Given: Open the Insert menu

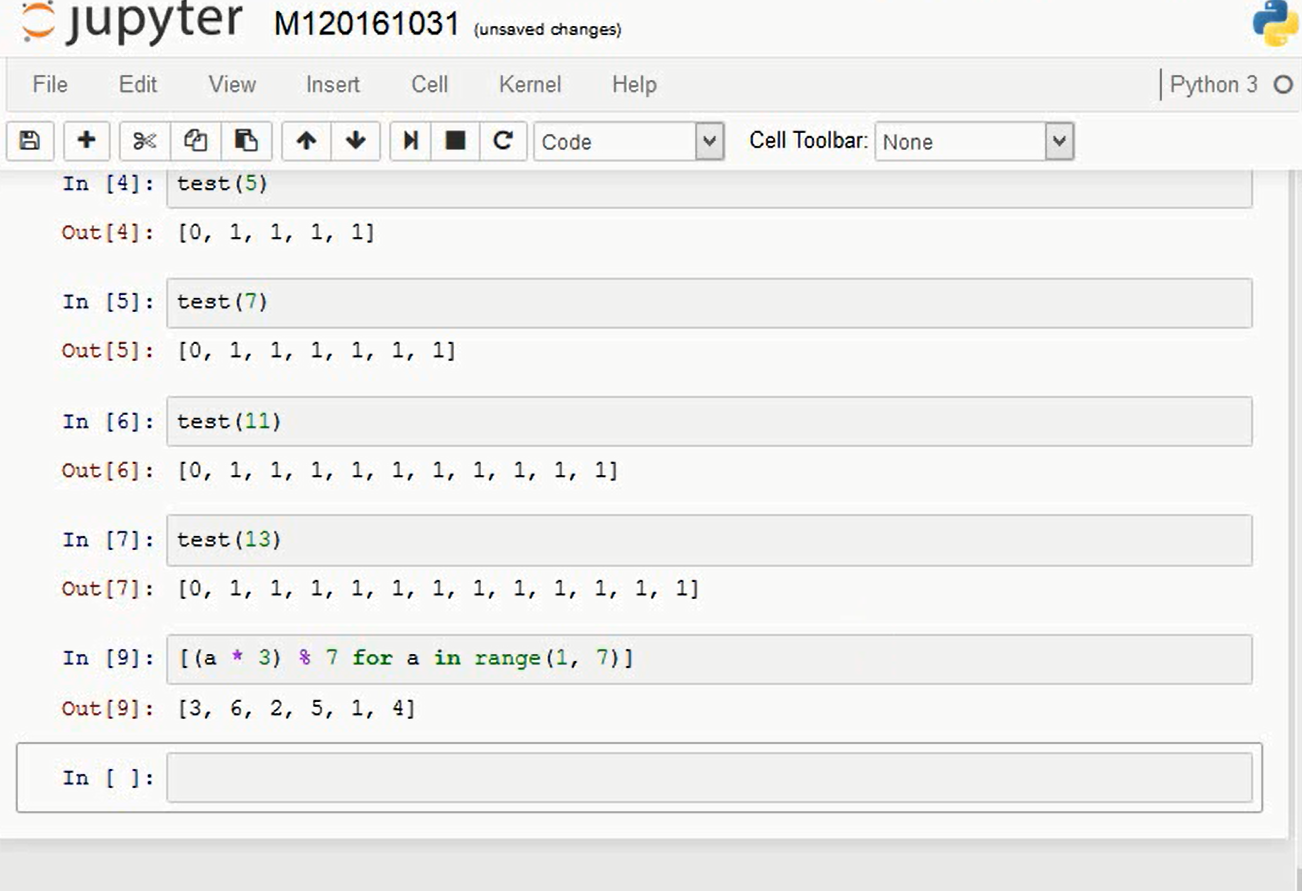Looking at the screenshot, I should [x=333, y=85].
